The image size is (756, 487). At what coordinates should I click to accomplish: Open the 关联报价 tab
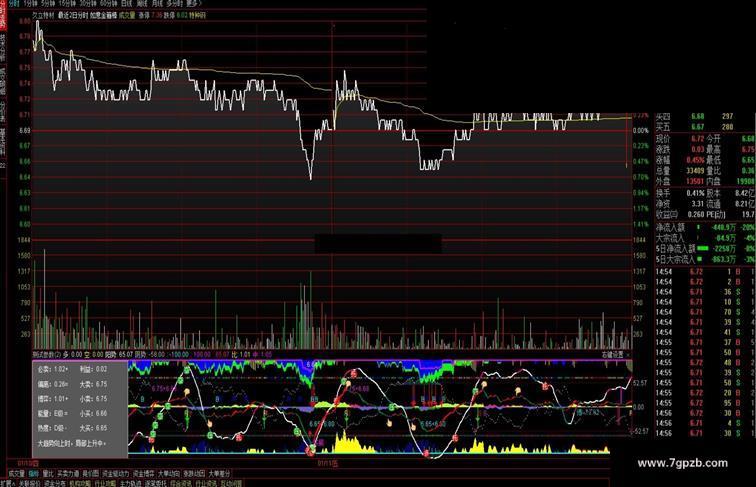point(29,483)
